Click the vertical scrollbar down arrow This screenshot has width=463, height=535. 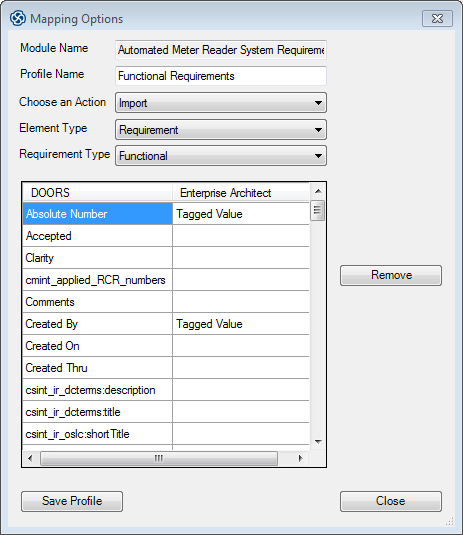pos(318,442)
